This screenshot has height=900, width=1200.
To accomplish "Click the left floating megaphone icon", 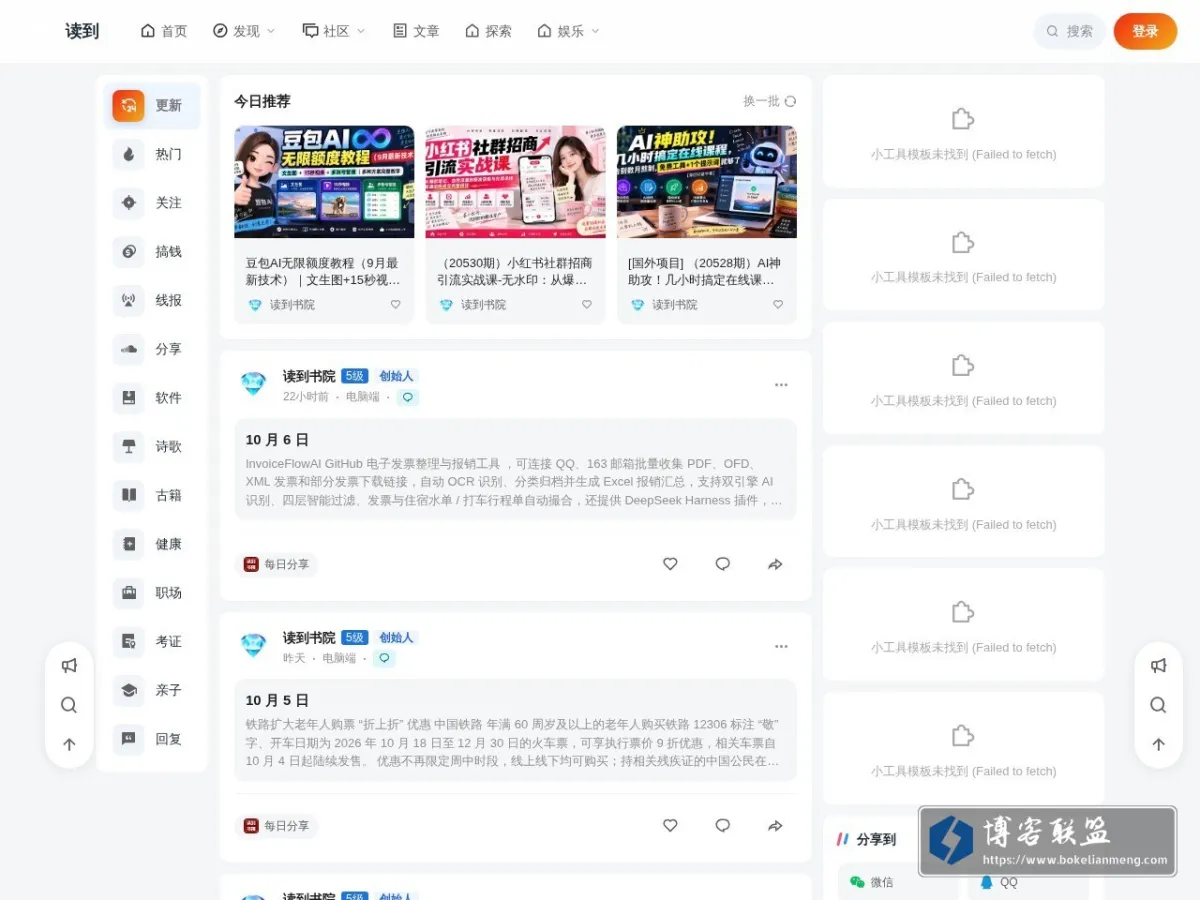I will 69,665.
